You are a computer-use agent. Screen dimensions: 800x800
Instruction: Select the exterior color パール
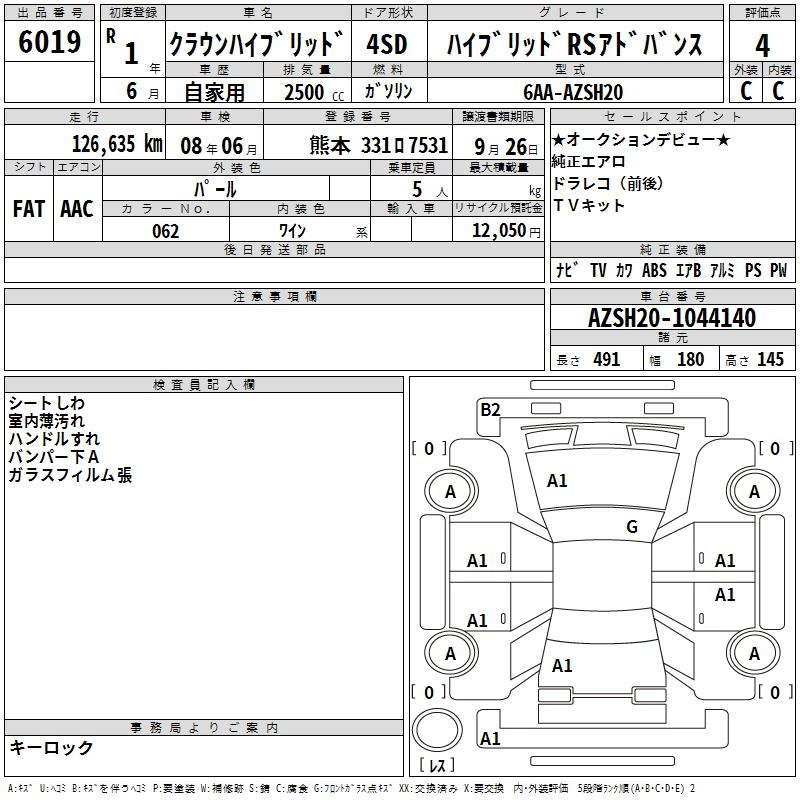[215, 189]
